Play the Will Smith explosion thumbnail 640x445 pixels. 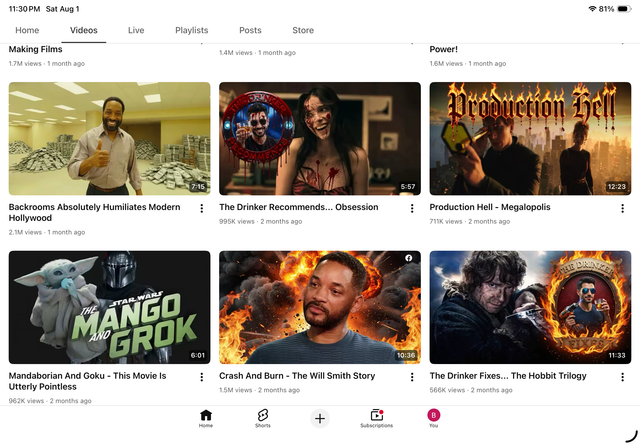tap(320, 307)
